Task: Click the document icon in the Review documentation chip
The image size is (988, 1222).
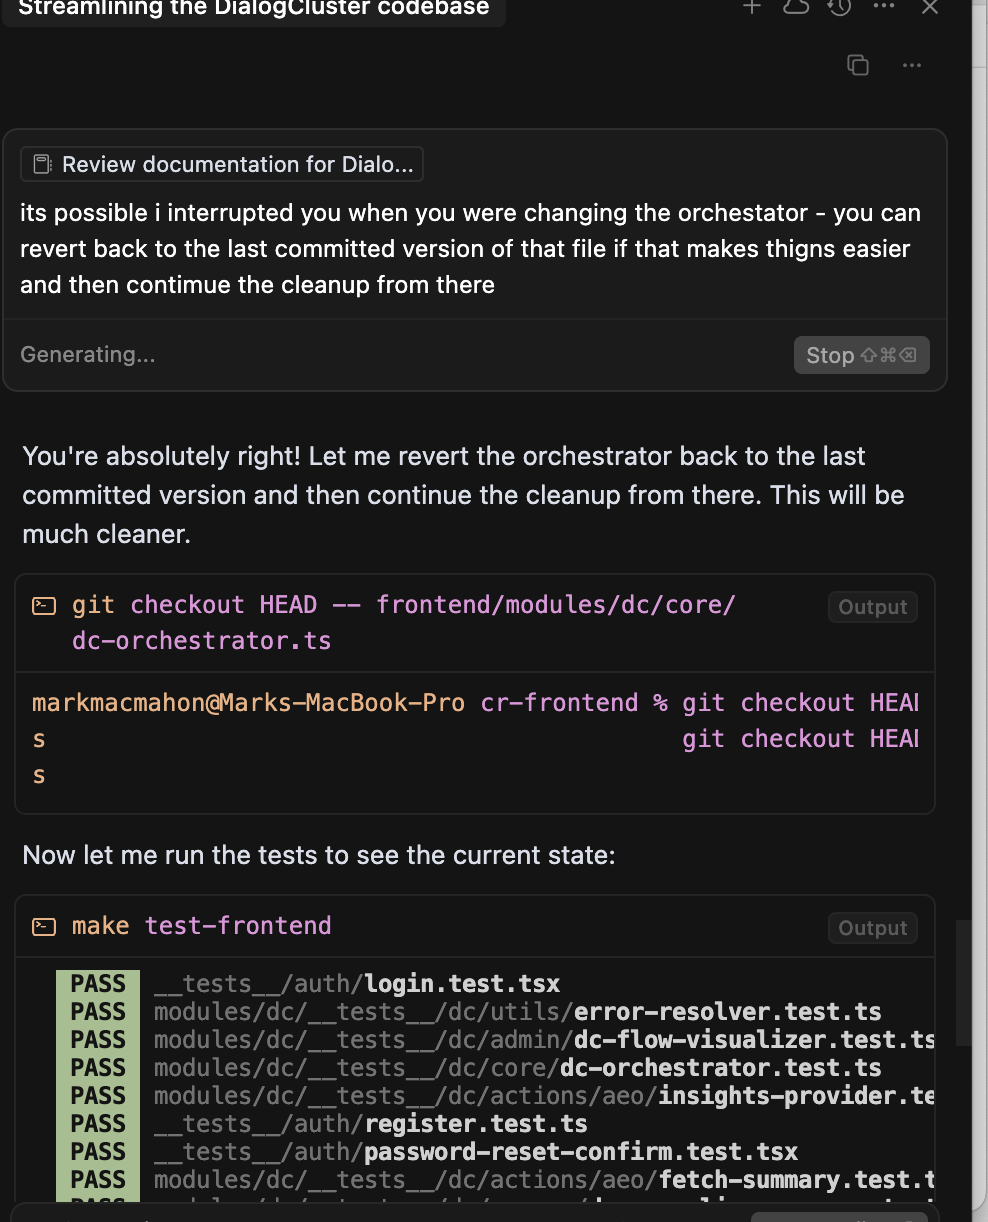Action: [x=42, y=164]
